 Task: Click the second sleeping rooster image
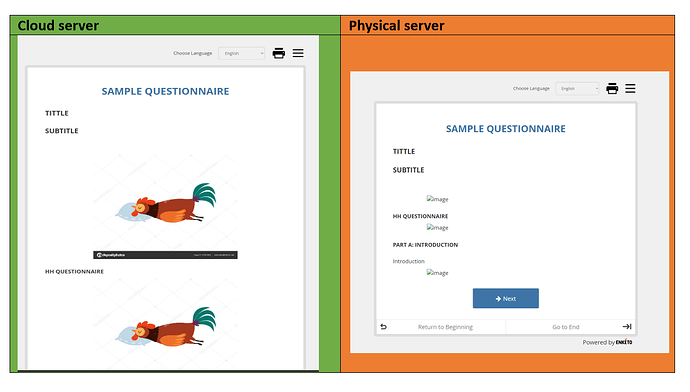(x=165, y=326)
